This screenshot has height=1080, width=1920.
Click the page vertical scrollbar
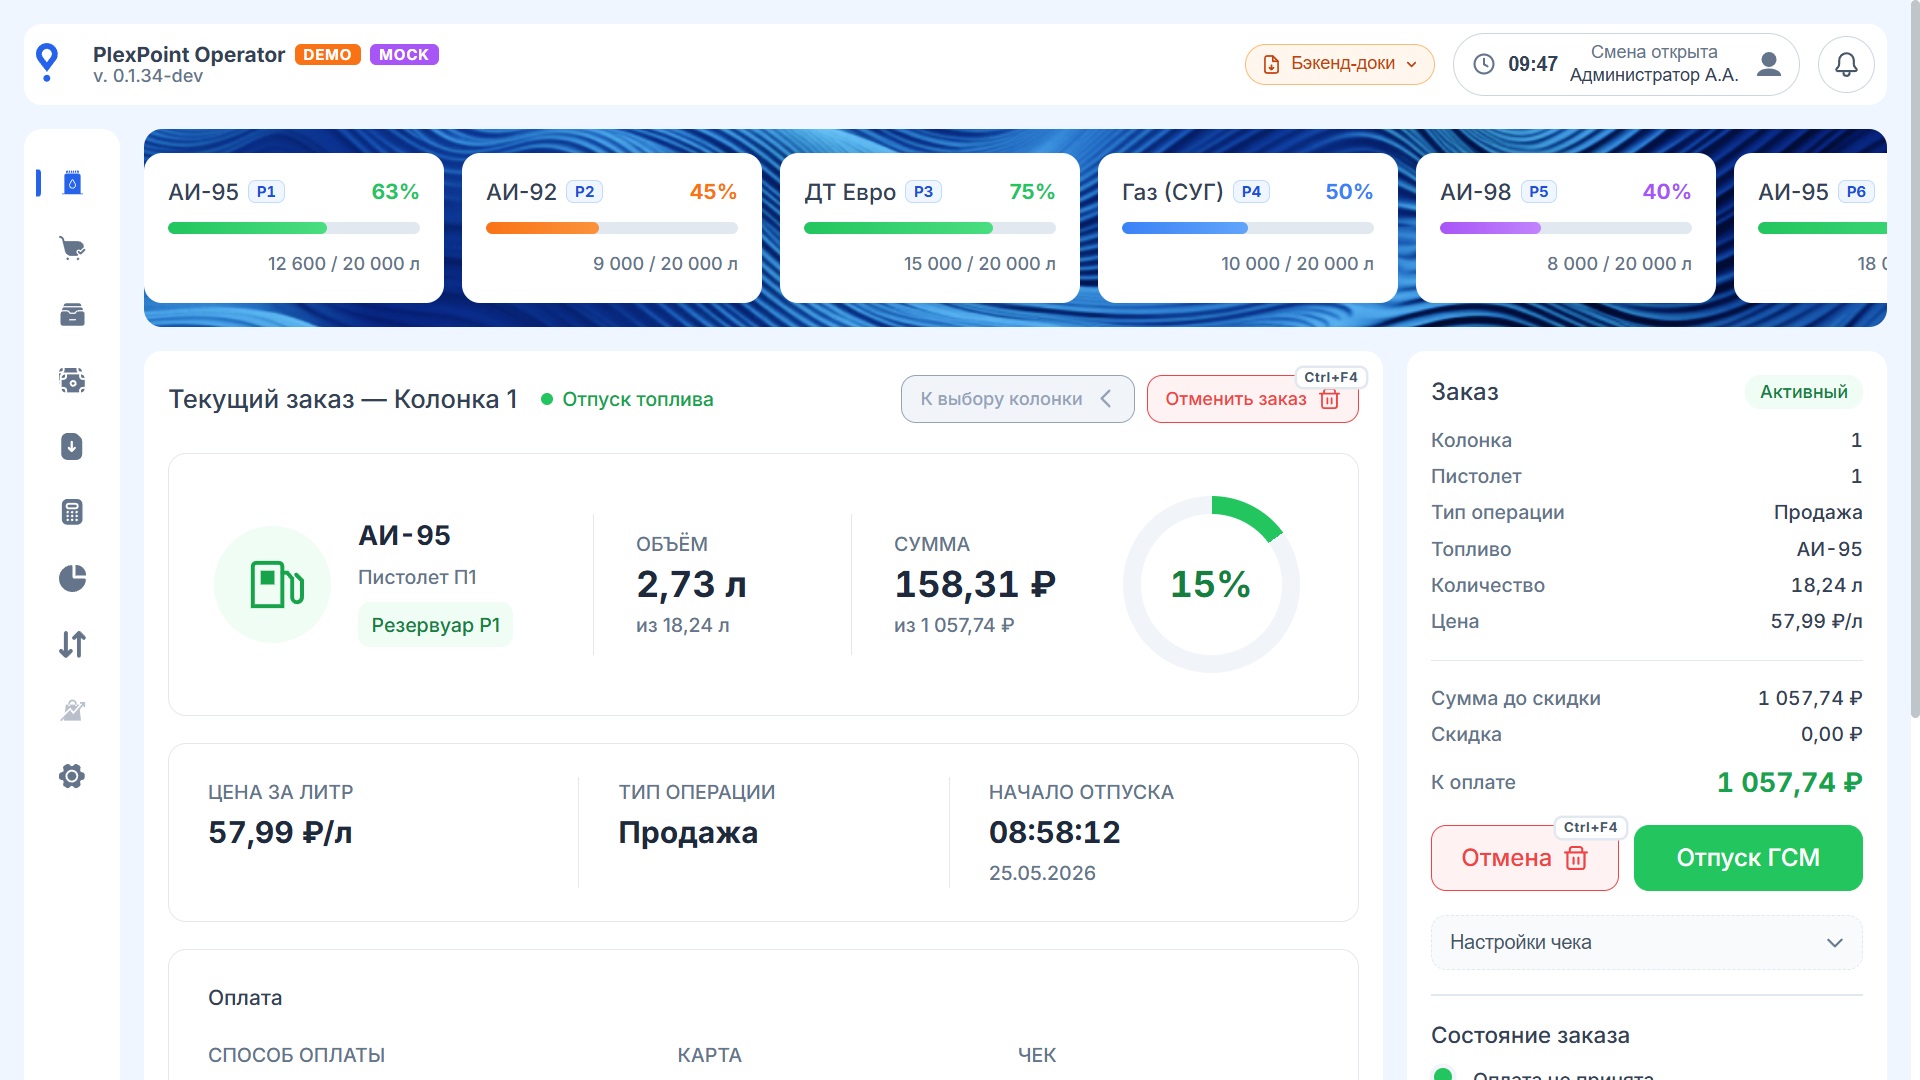[1914, 360]
